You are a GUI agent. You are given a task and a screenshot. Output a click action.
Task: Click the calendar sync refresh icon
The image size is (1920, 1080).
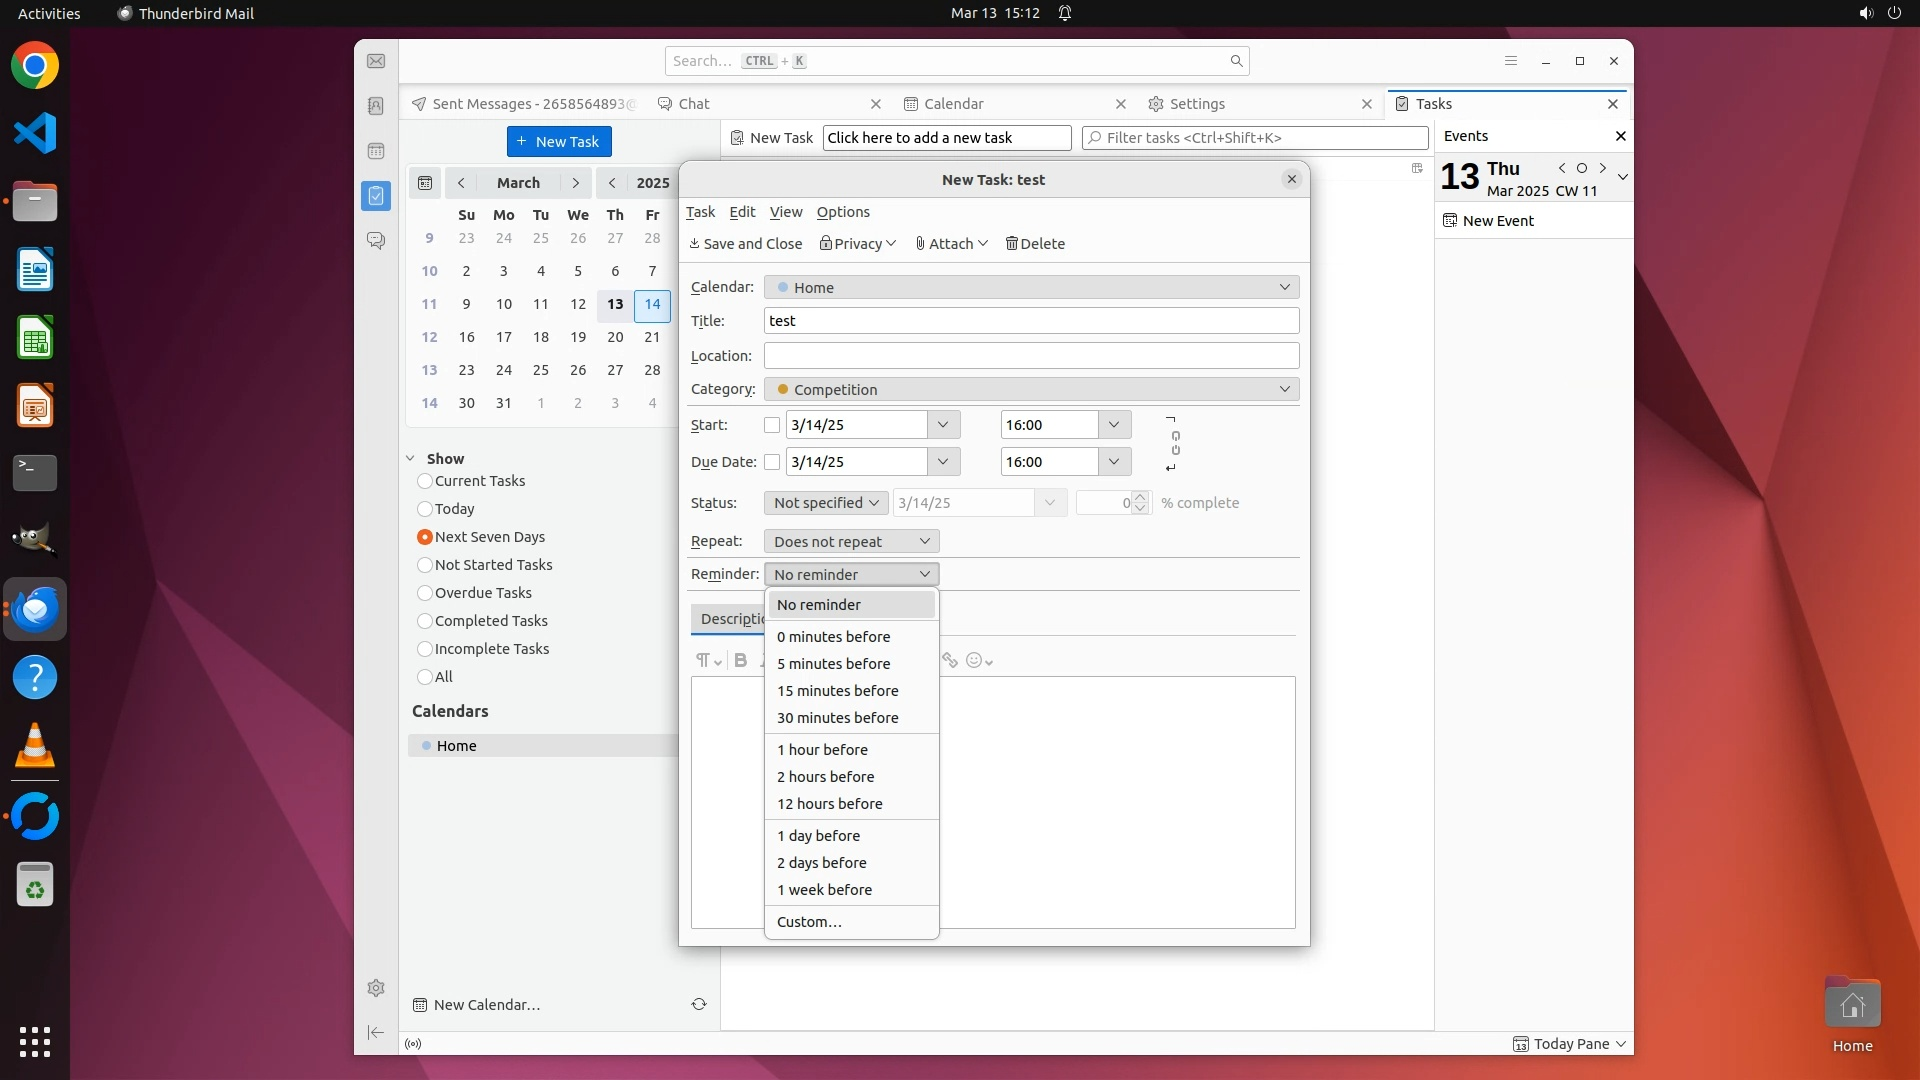coord(699,1004)
